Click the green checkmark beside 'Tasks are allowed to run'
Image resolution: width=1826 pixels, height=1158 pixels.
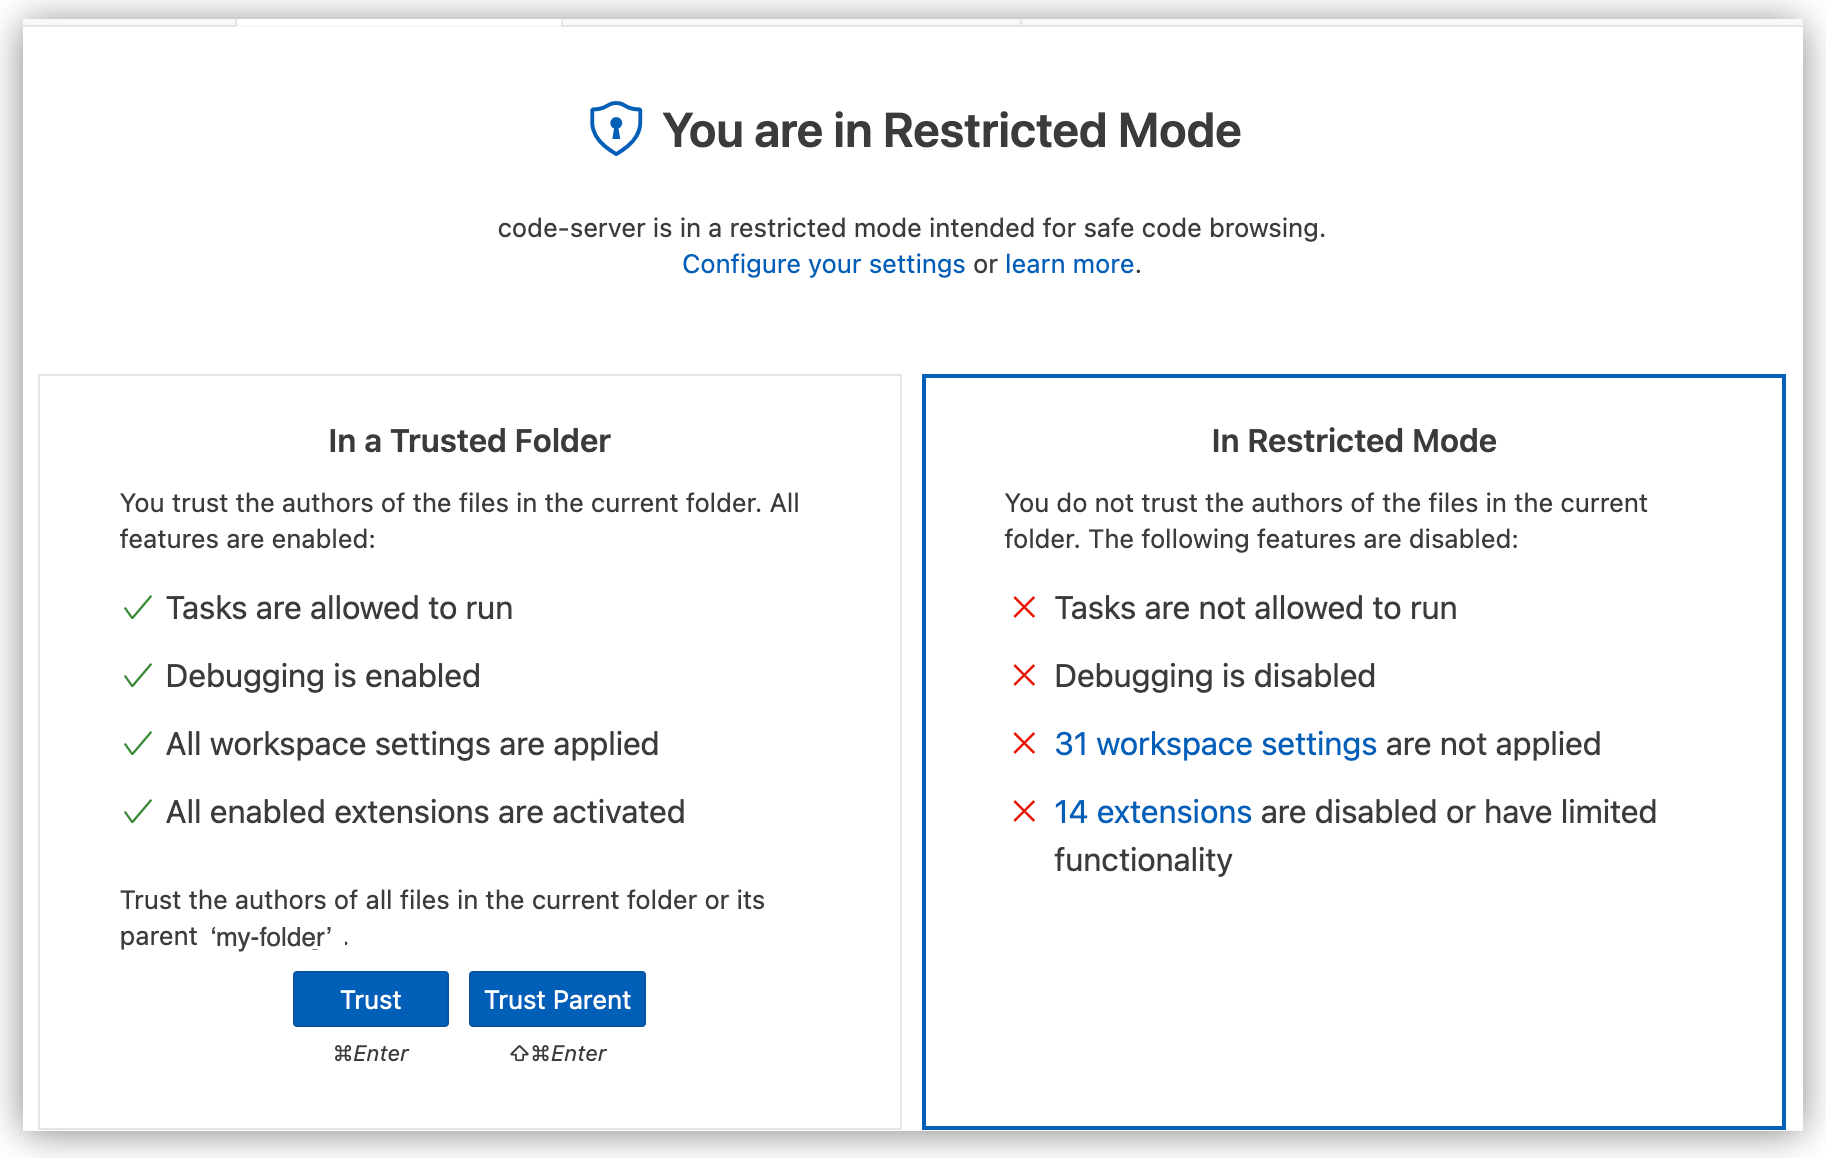pyautogui.click(x=136, y=607)
